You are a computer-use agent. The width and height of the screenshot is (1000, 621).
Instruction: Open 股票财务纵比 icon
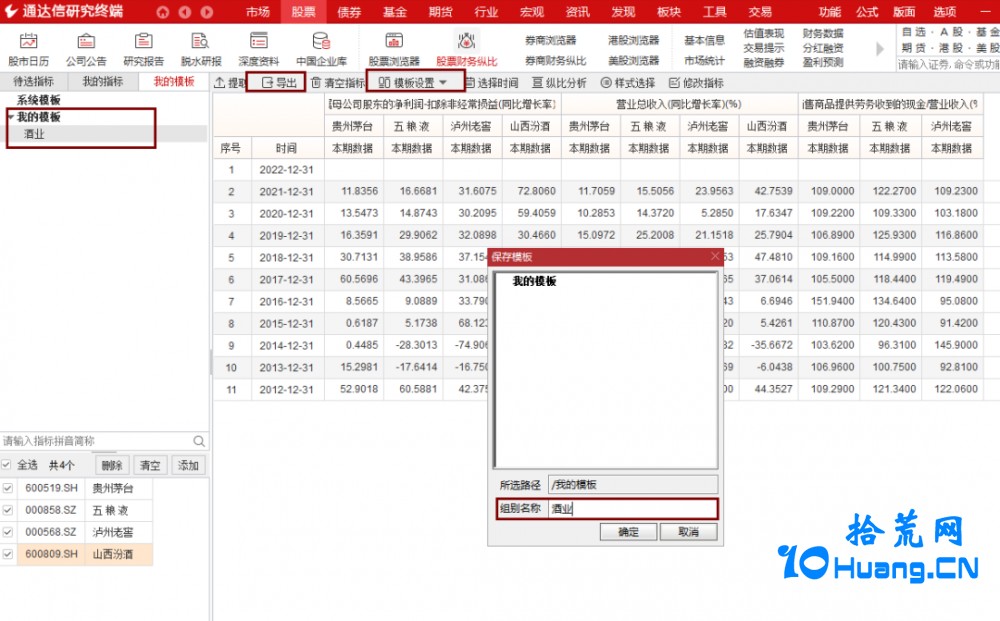466,41
